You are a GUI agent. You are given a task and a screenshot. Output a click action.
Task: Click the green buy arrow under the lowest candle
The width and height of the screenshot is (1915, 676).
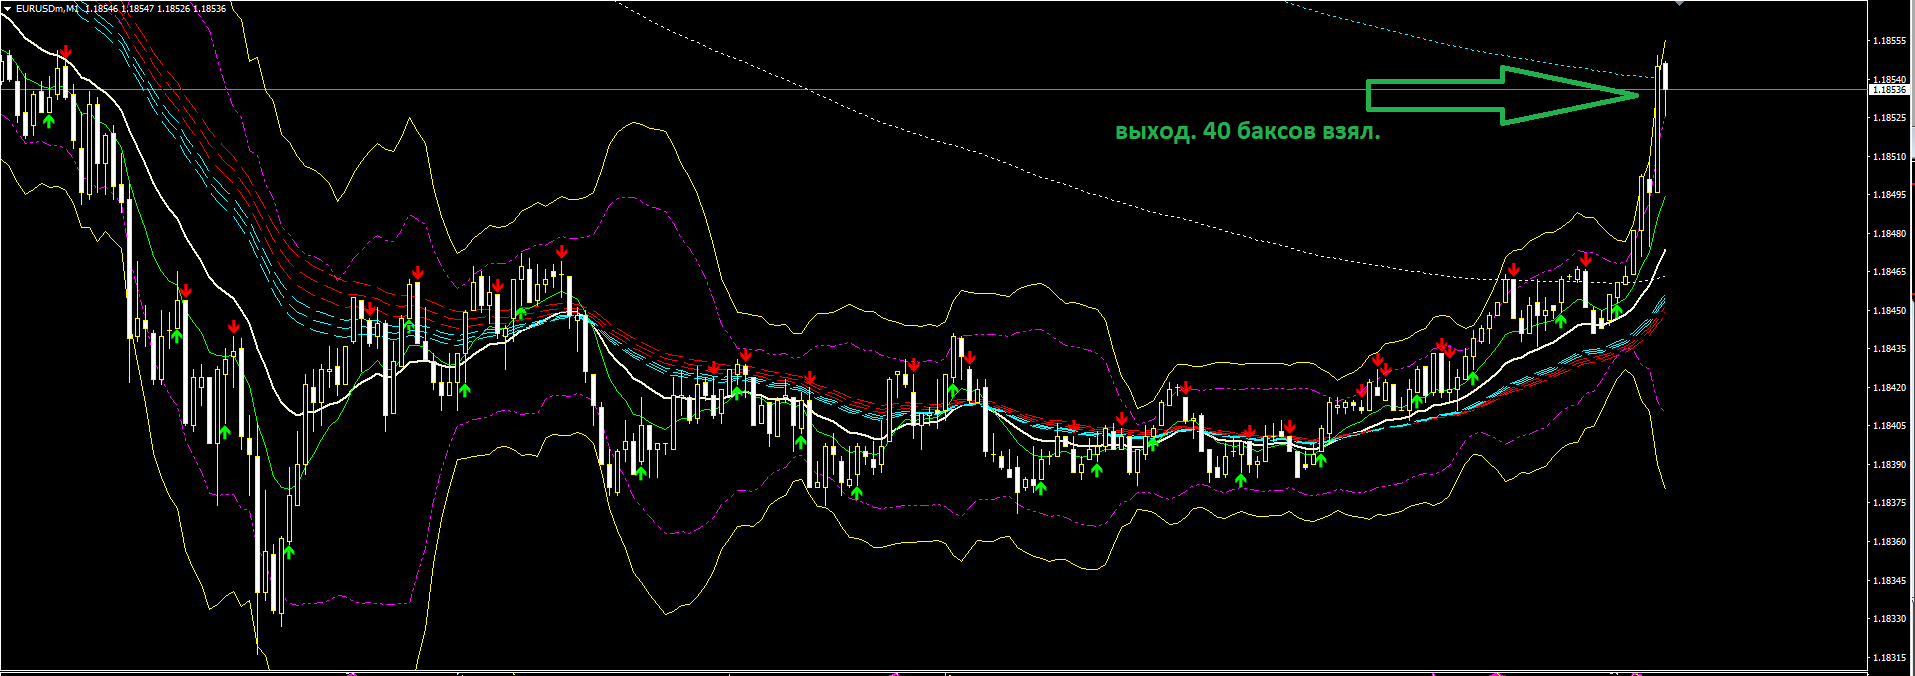289,550
